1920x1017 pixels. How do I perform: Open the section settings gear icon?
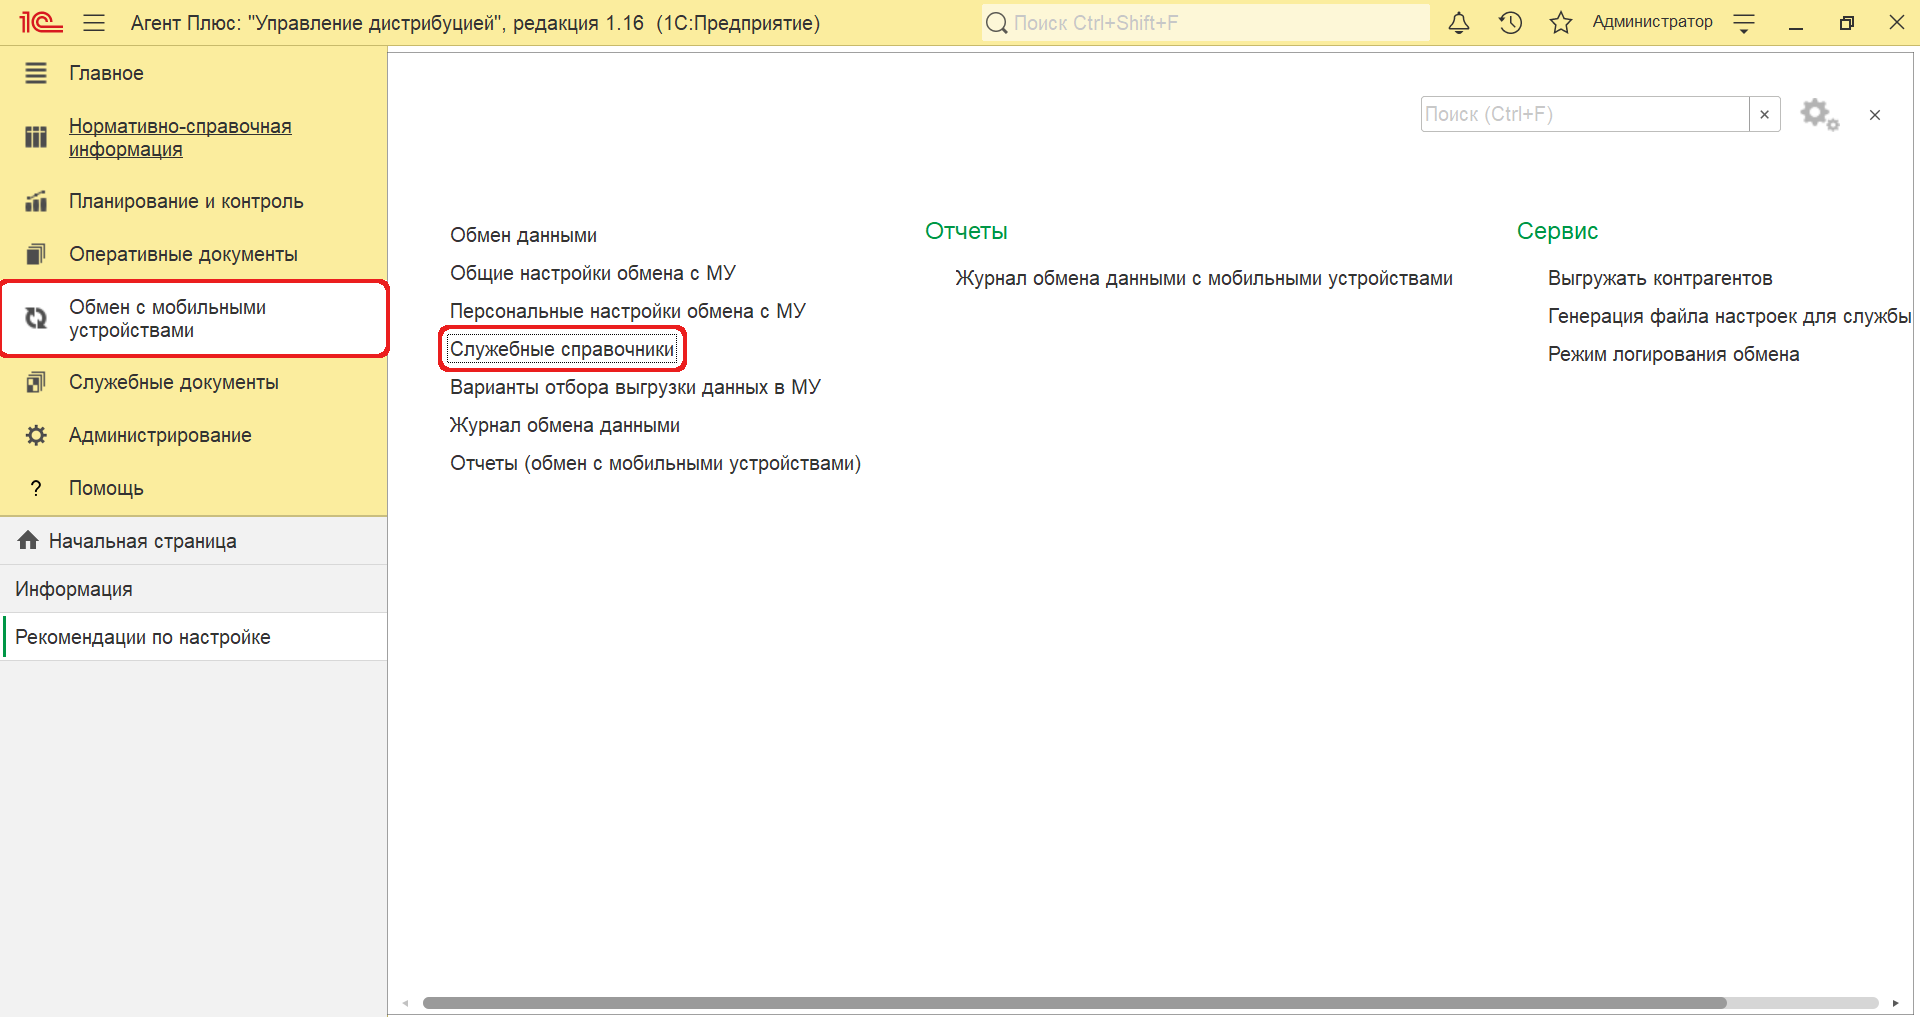coord(1819,115)
